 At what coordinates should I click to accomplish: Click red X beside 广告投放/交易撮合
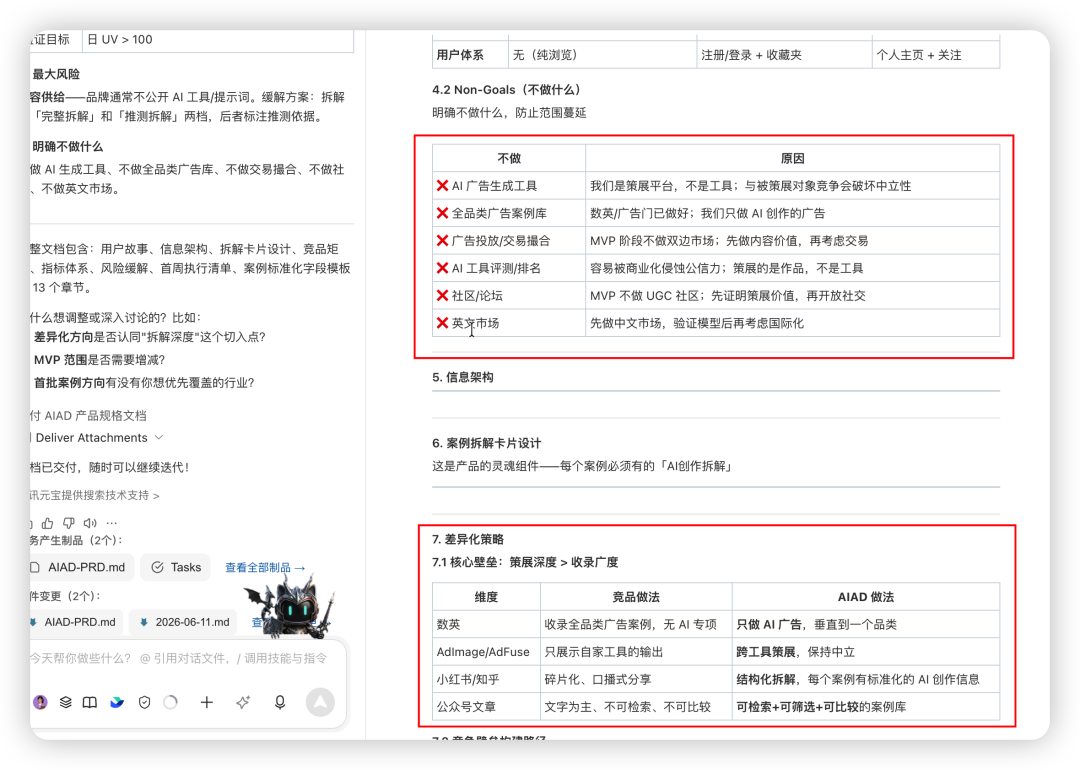[x=442, y=240]
